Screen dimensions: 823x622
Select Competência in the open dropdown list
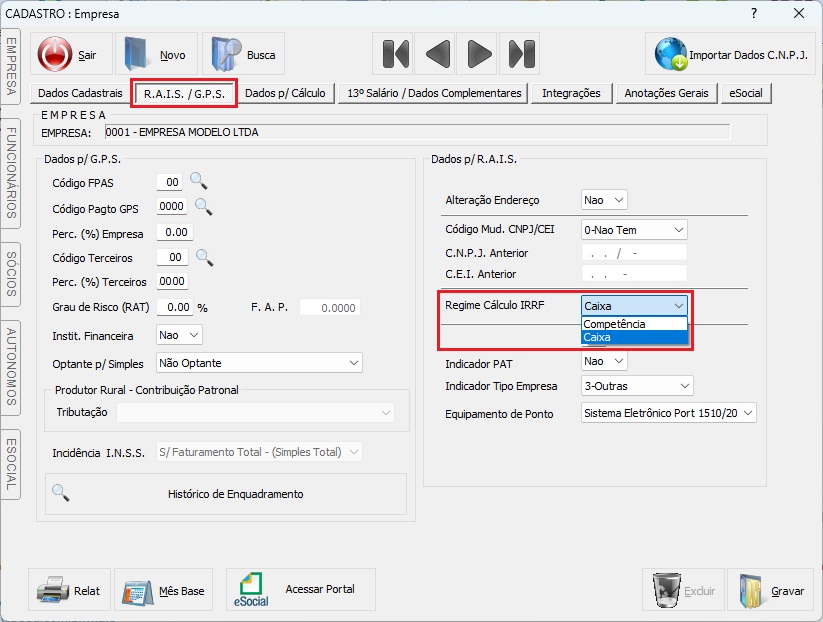[634, 324]
